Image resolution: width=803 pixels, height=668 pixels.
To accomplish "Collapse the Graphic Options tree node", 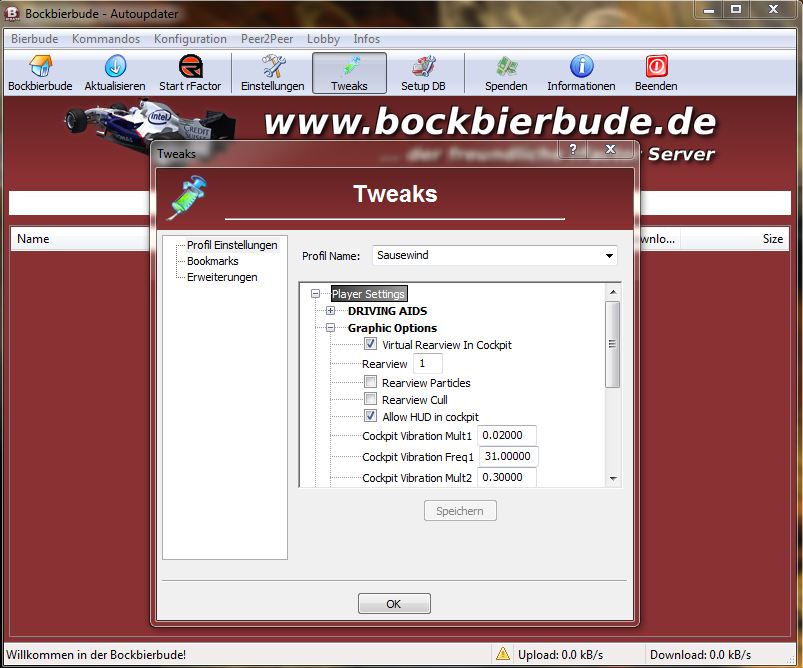I will pyautogui.click(x=331, y=328).
